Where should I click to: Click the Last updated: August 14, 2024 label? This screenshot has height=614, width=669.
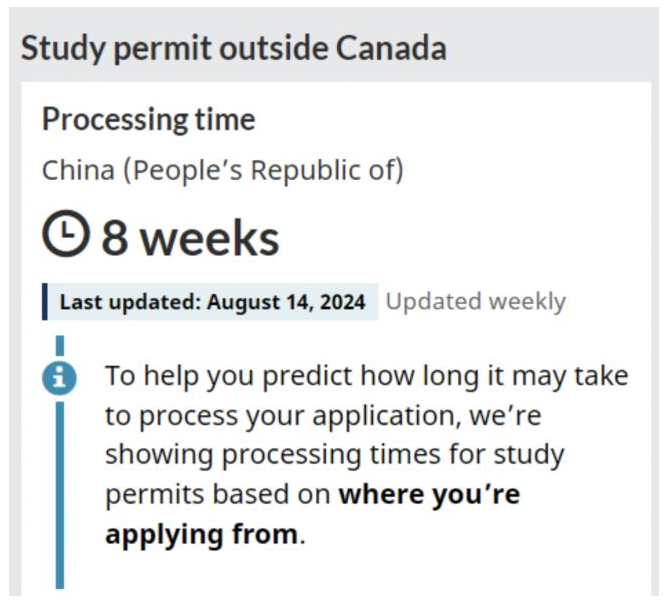coord(212,302)
